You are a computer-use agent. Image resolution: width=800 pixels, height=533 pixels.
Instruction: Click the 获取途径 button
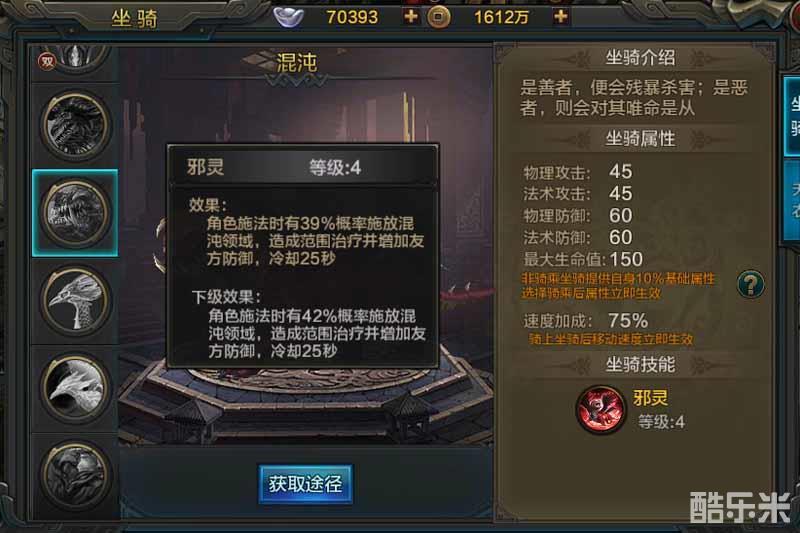(305, 484)
